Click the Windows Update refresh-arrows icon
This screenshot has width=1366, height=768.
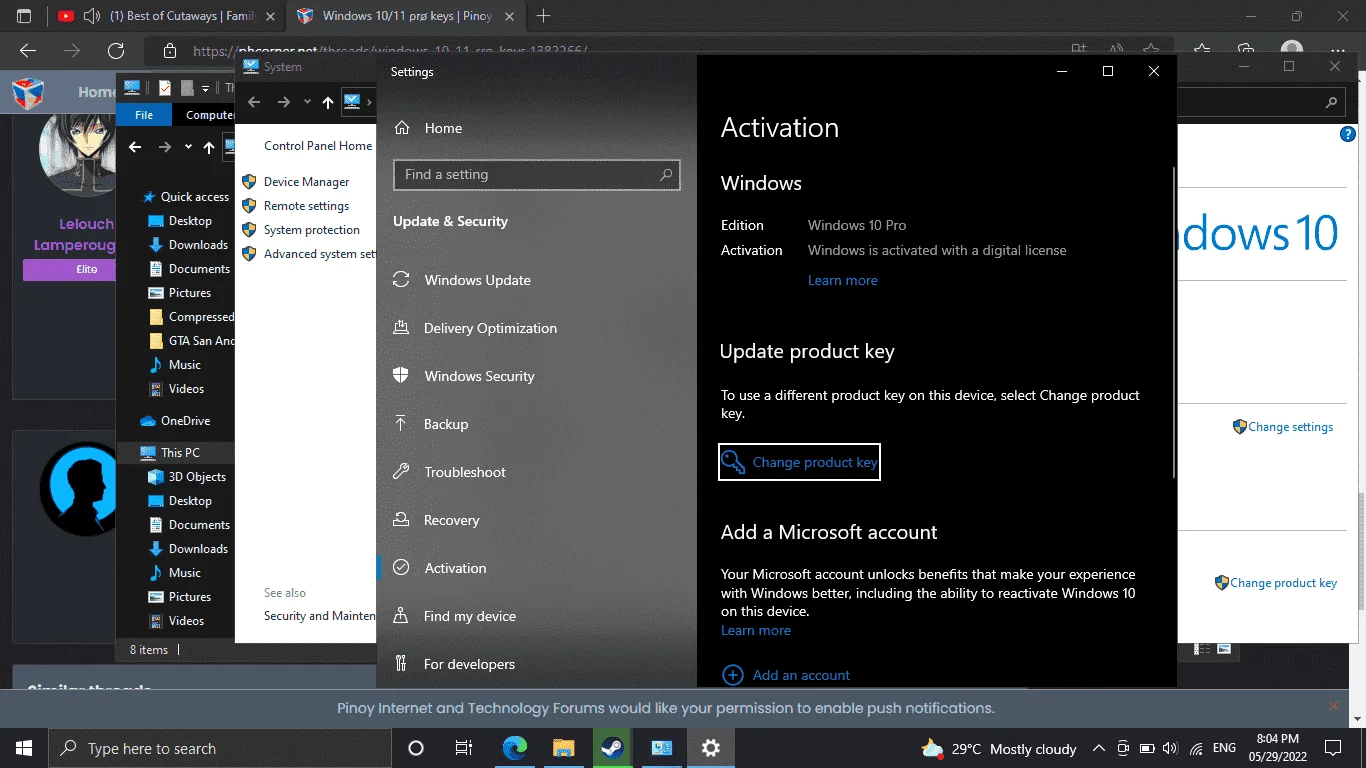[x=401, y=280]
